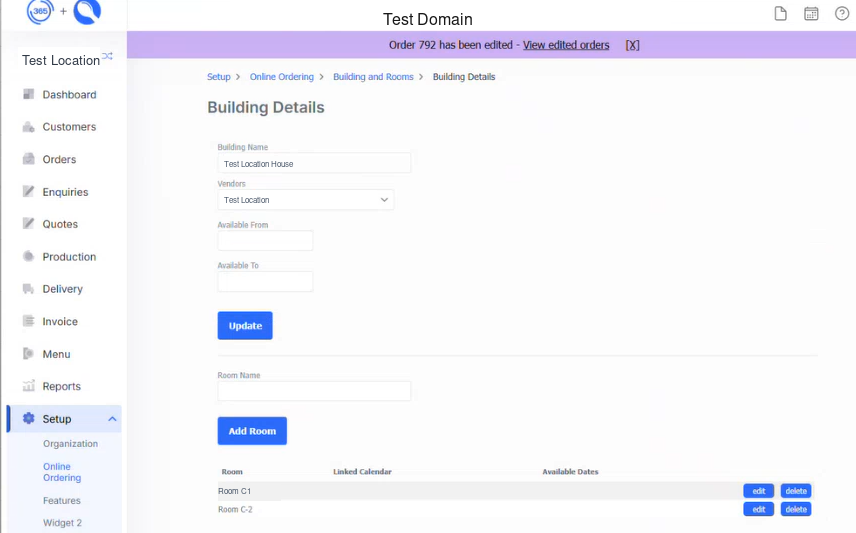The width and height of the screenshot is (856, 533).
Task: Go to Reports section
Action: pyautogui.click(x=62, y=386)
